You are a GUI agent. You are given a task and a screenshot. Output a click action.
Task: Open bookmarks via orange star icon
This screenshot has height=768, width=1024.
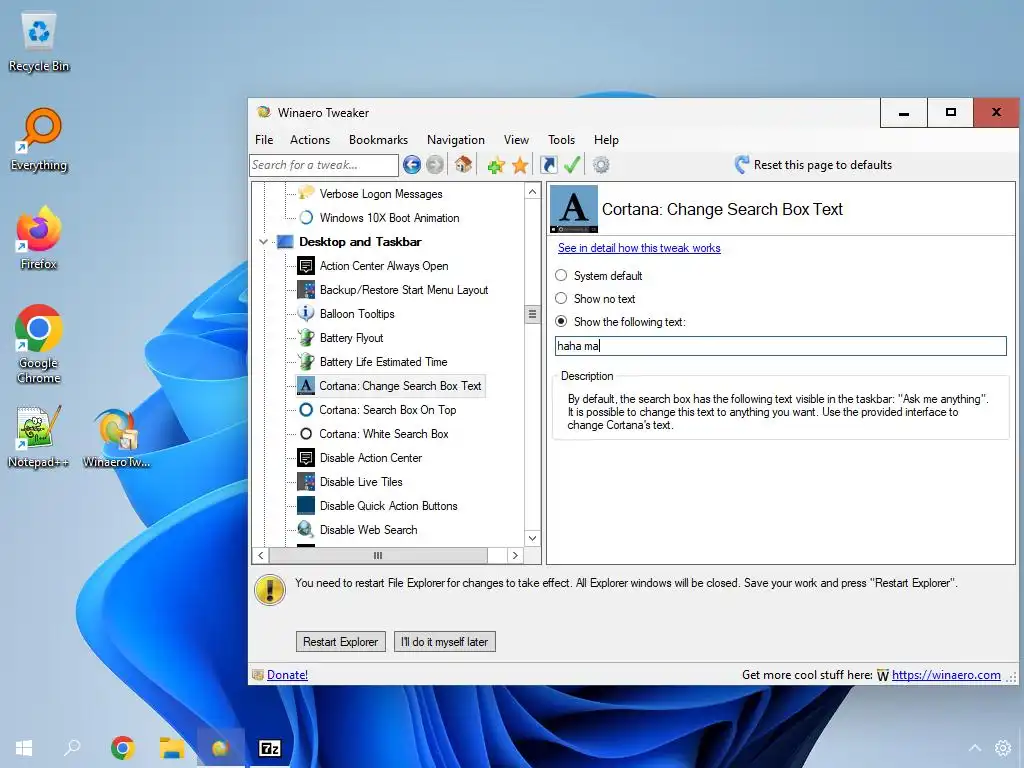(520, 165)
